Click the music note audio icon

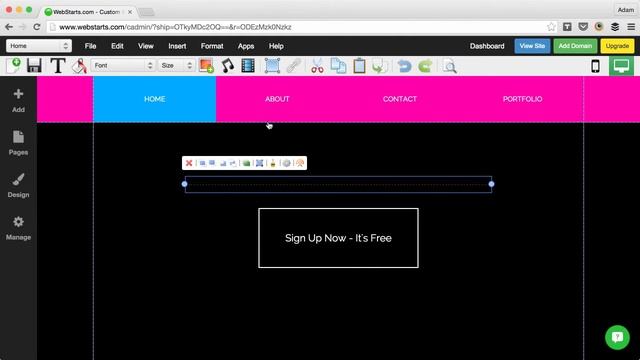pyautogui.click(x=227, y=66)
